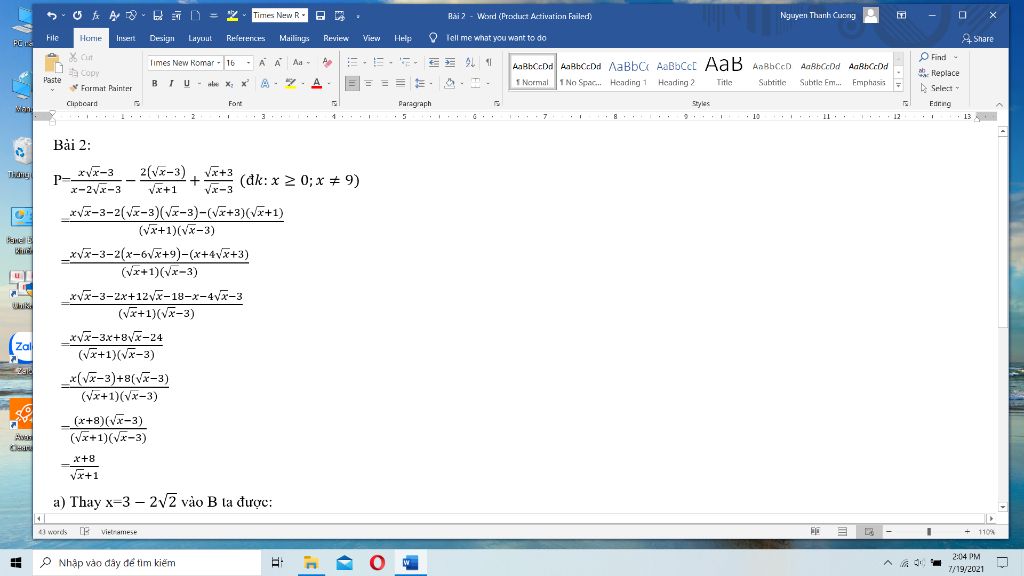Open the font name dropdown
This screenshot has height=576, width=1024.
(x=218, y=63)
